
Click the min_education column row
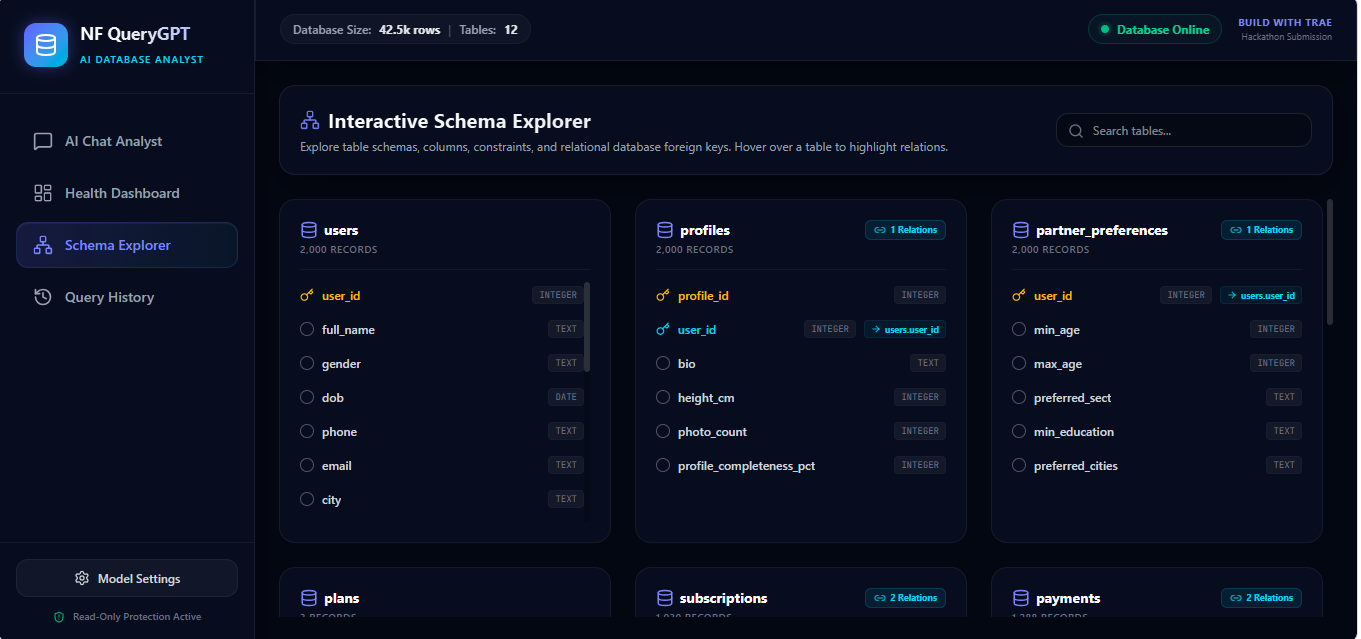(1157, 432)
